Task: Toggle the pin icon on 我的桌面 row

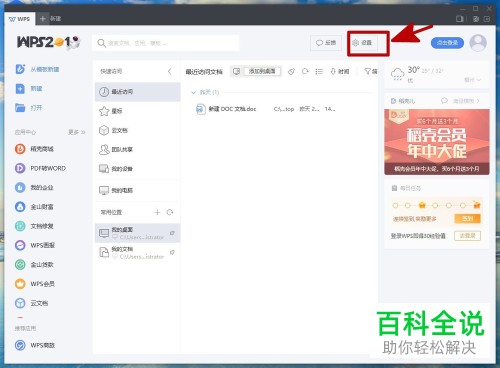Action: click(172, 233)
